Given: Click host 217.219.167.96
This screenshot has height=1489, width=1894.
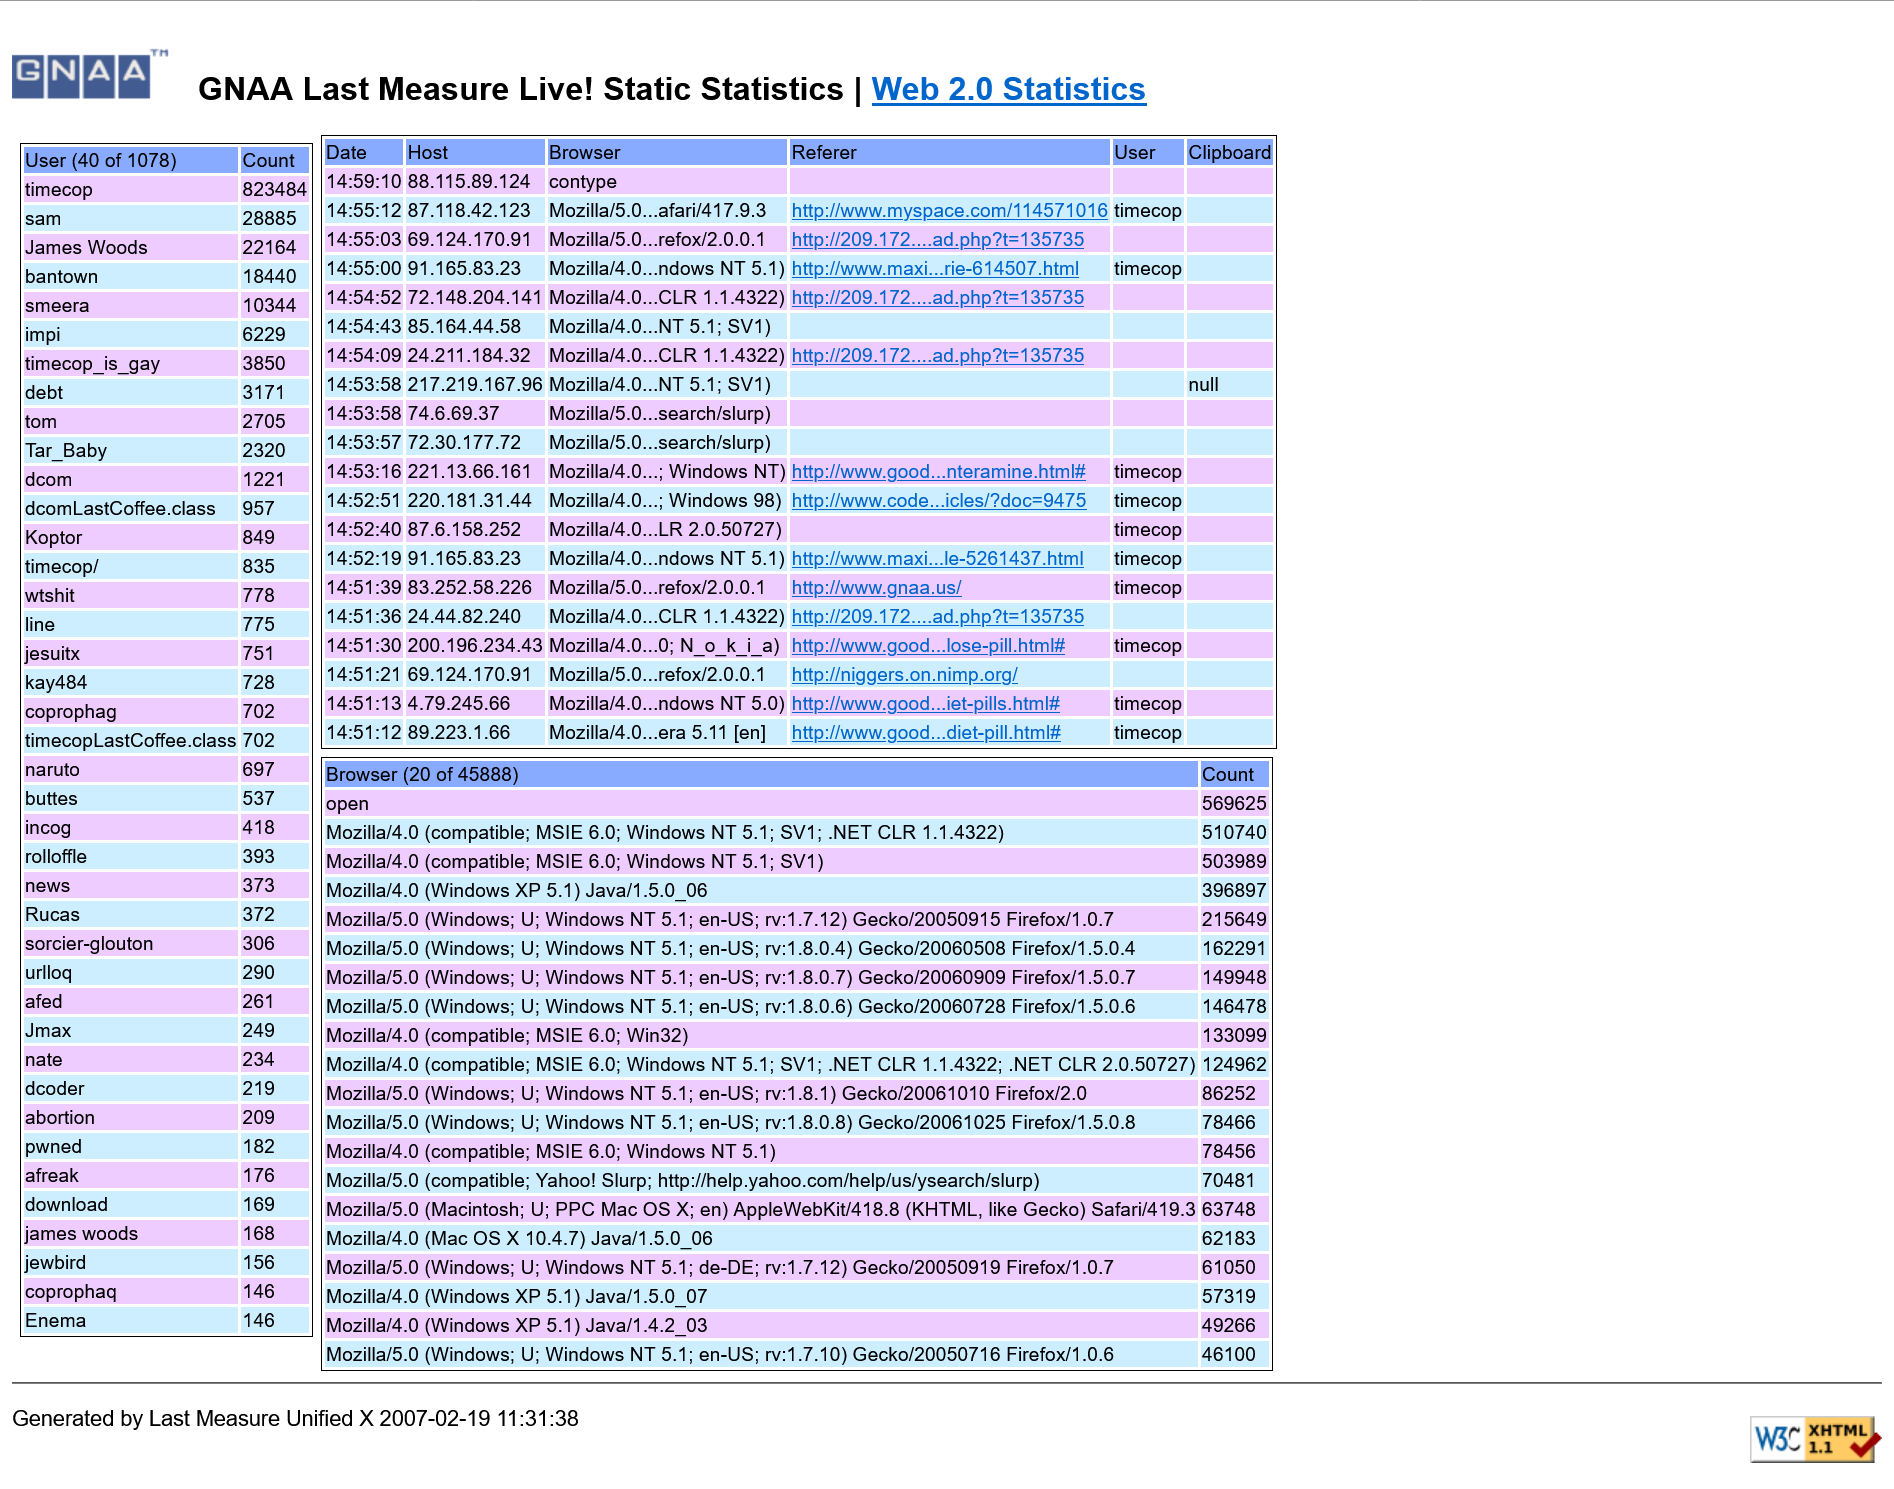Looking at the screenshot, I should tap(475, 384).
